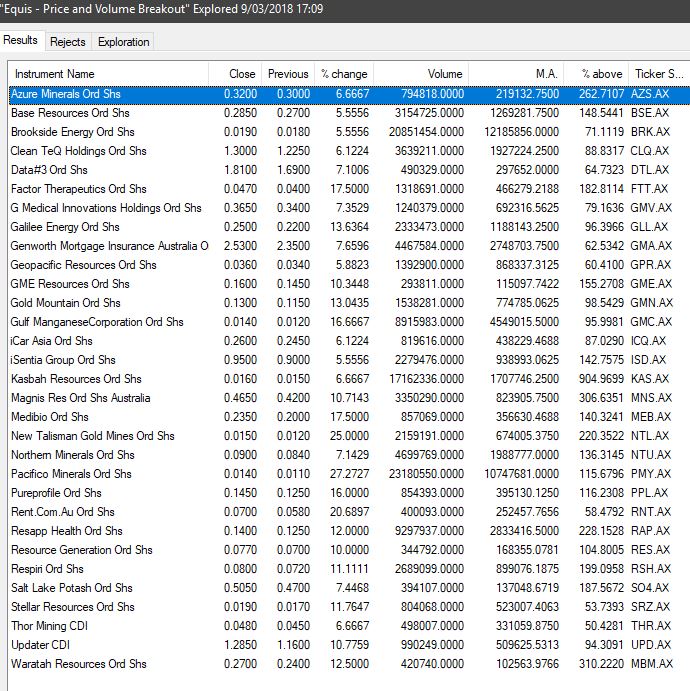Select Respiri Ord Shs row
The width and height of the screenshot is (690, 691).
pyautogui.click(x=349, y=568)
